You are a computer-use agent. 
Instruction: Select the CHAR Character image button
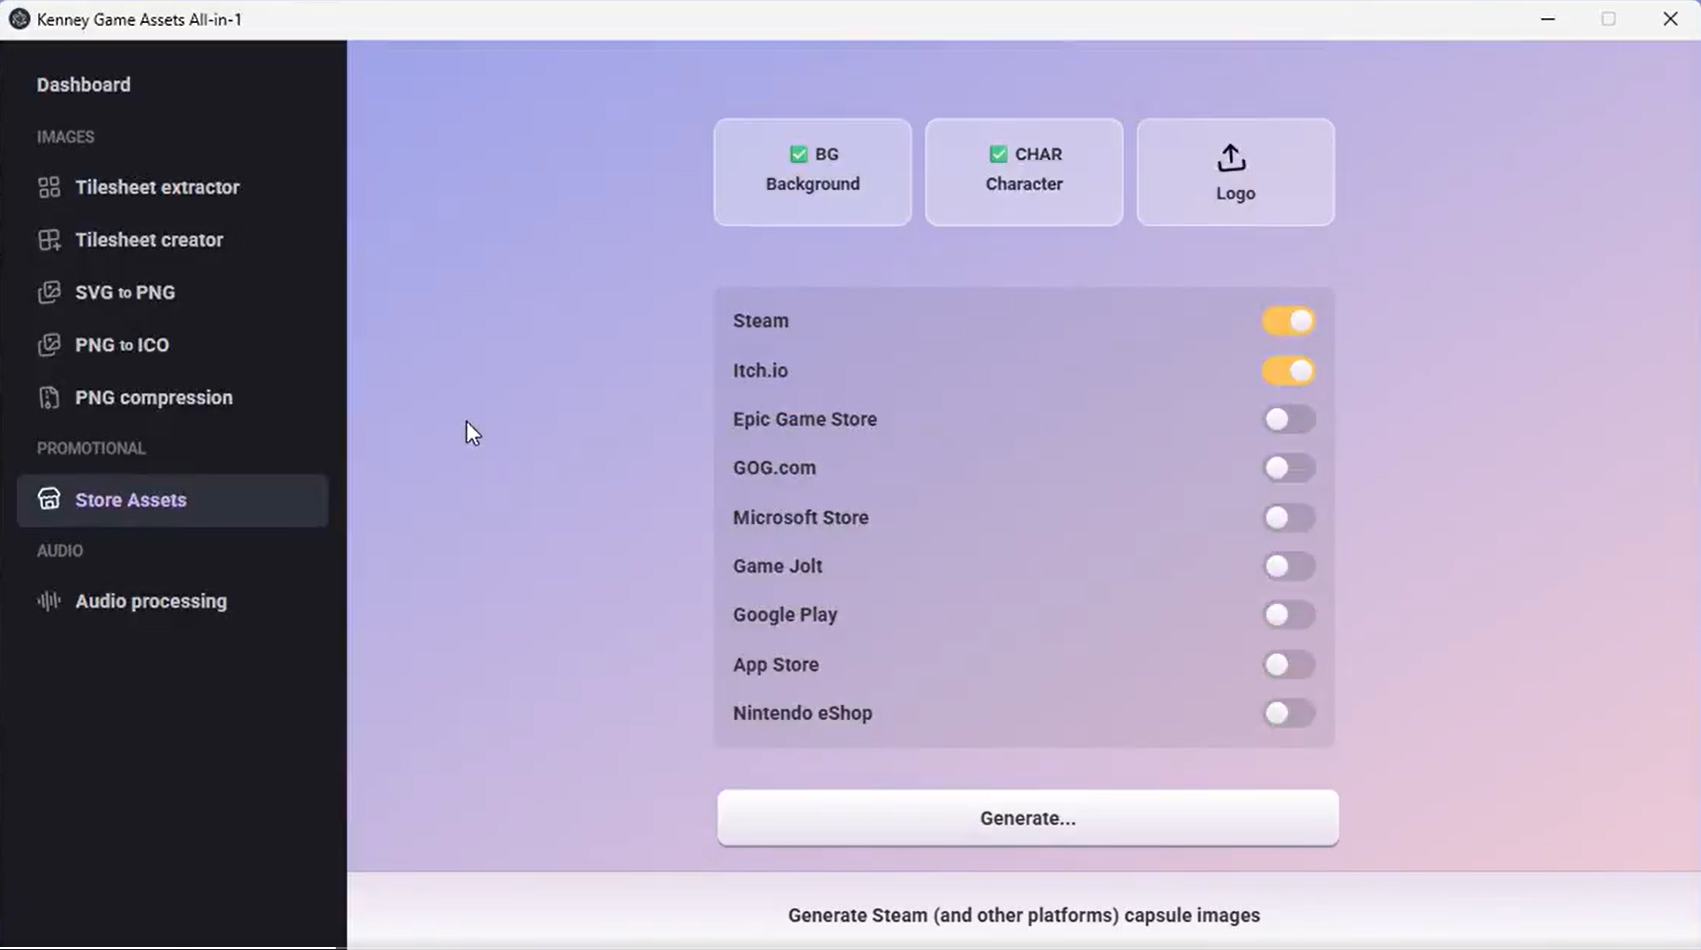point(1023,172)
